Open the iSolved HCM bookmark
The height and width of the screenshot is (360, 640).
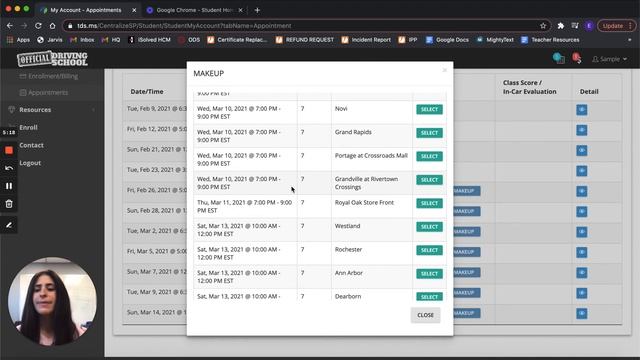149,40
